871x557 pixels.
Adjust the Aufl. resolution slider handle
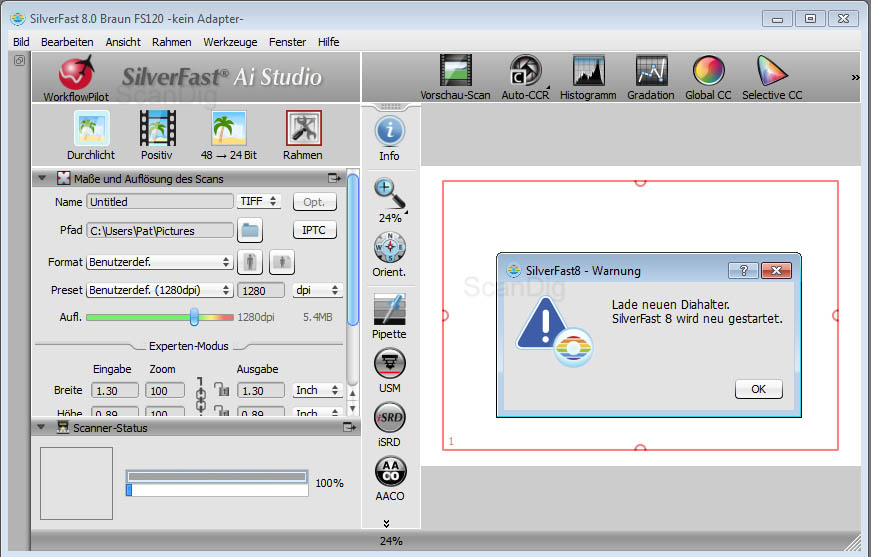coord(194,317)
